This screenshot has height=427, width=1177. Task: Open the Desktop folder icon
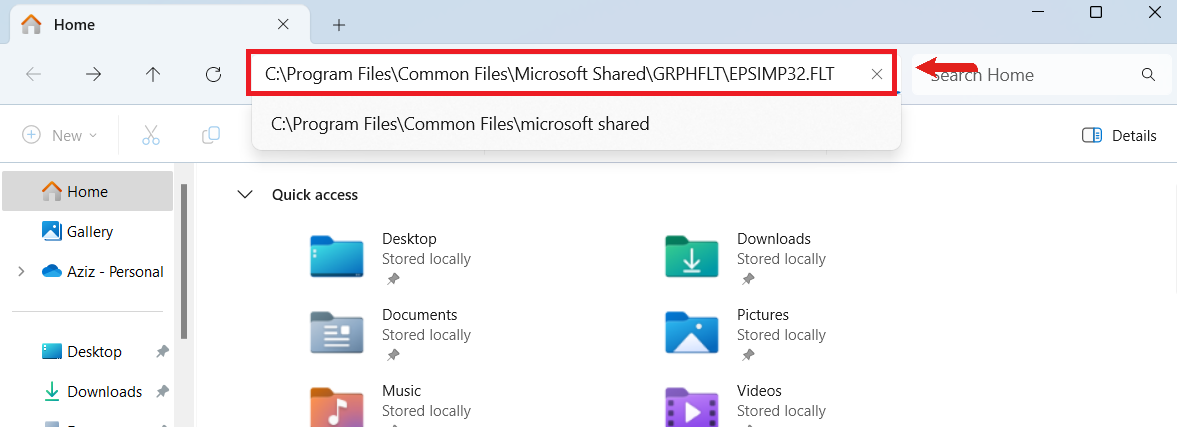click(337, 256)
